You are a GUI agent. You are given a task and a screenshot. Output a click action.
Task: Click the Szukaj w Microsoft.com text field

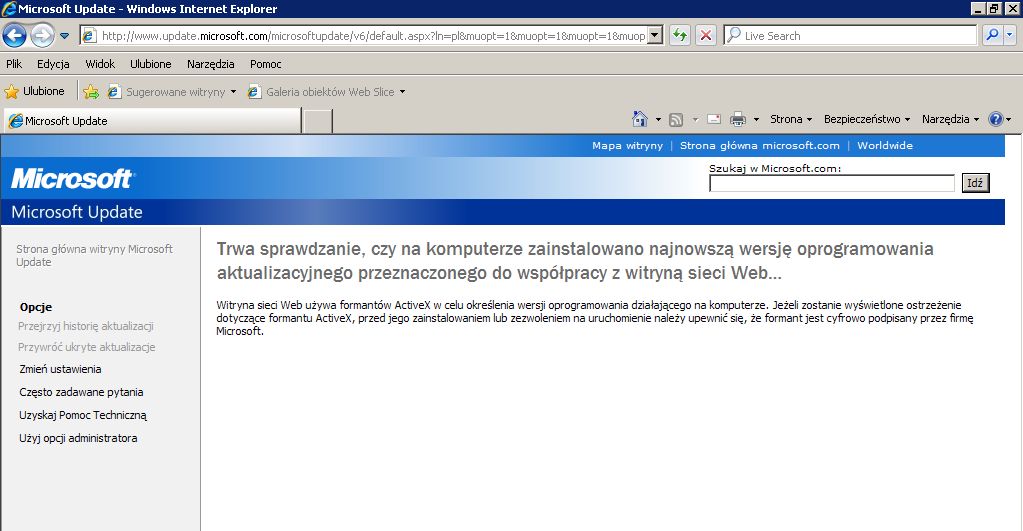pos(832,183)
